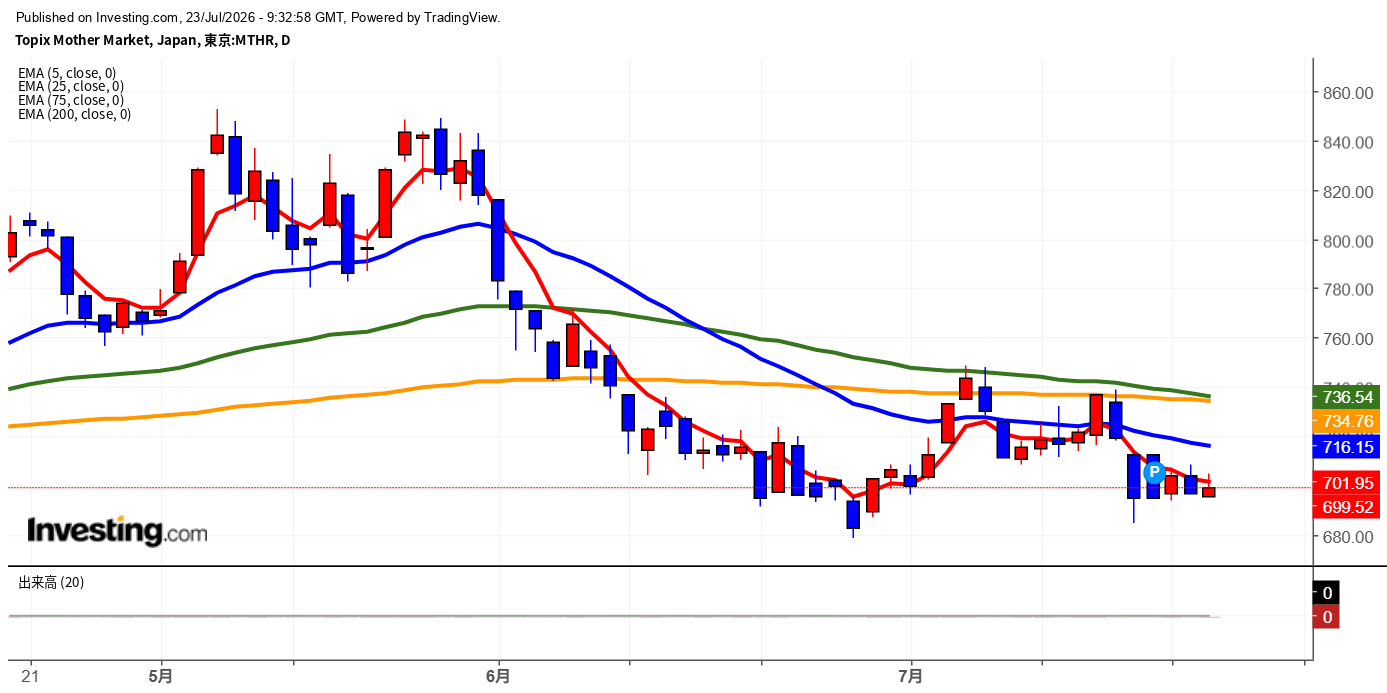The image size is (1387, 693).
Task: Select the EMA (5, close, 0) legend
Action: pos(67,73)
